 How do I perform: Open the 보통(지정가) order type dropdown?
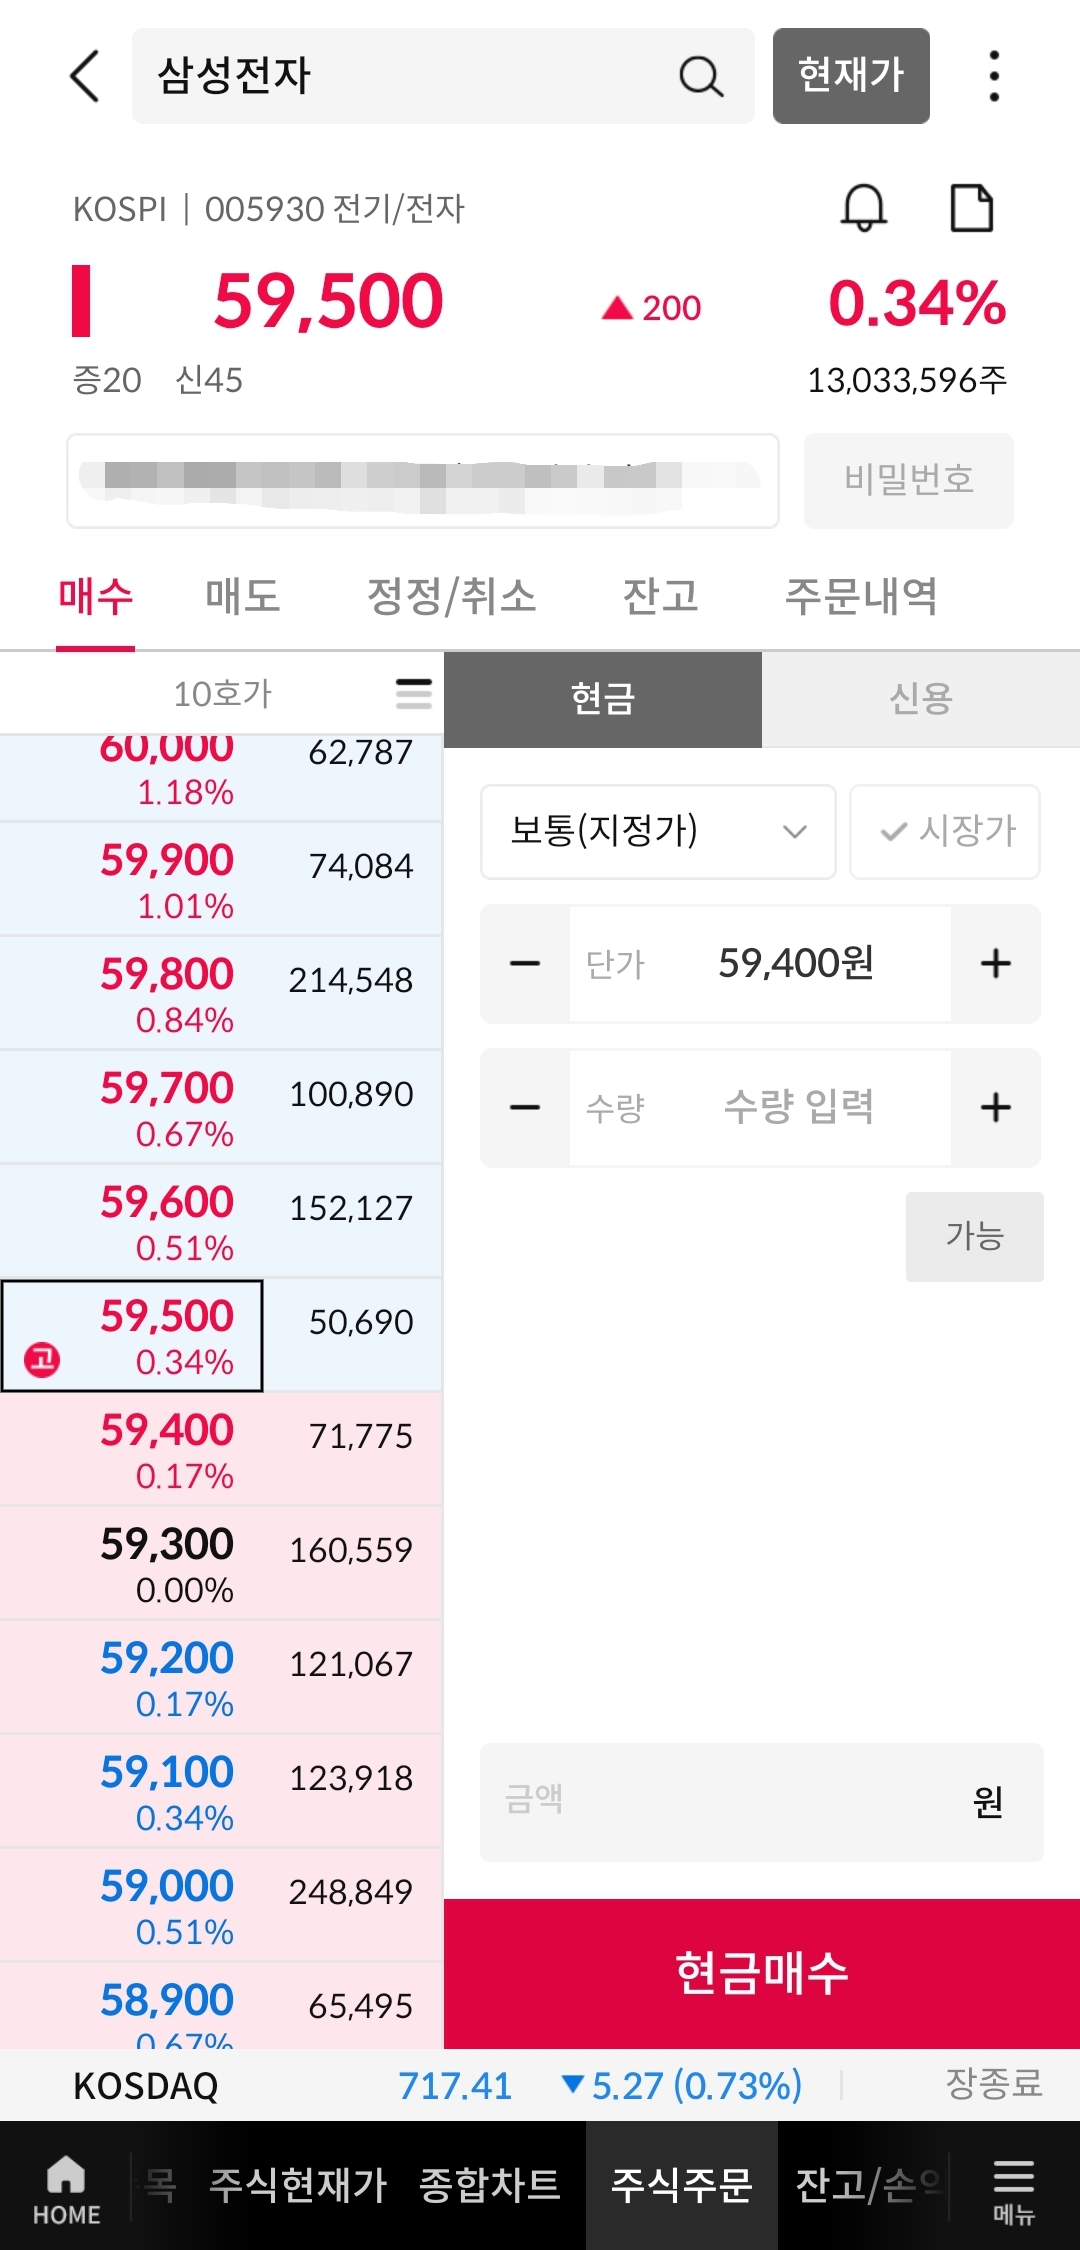[x=657, y=832]
